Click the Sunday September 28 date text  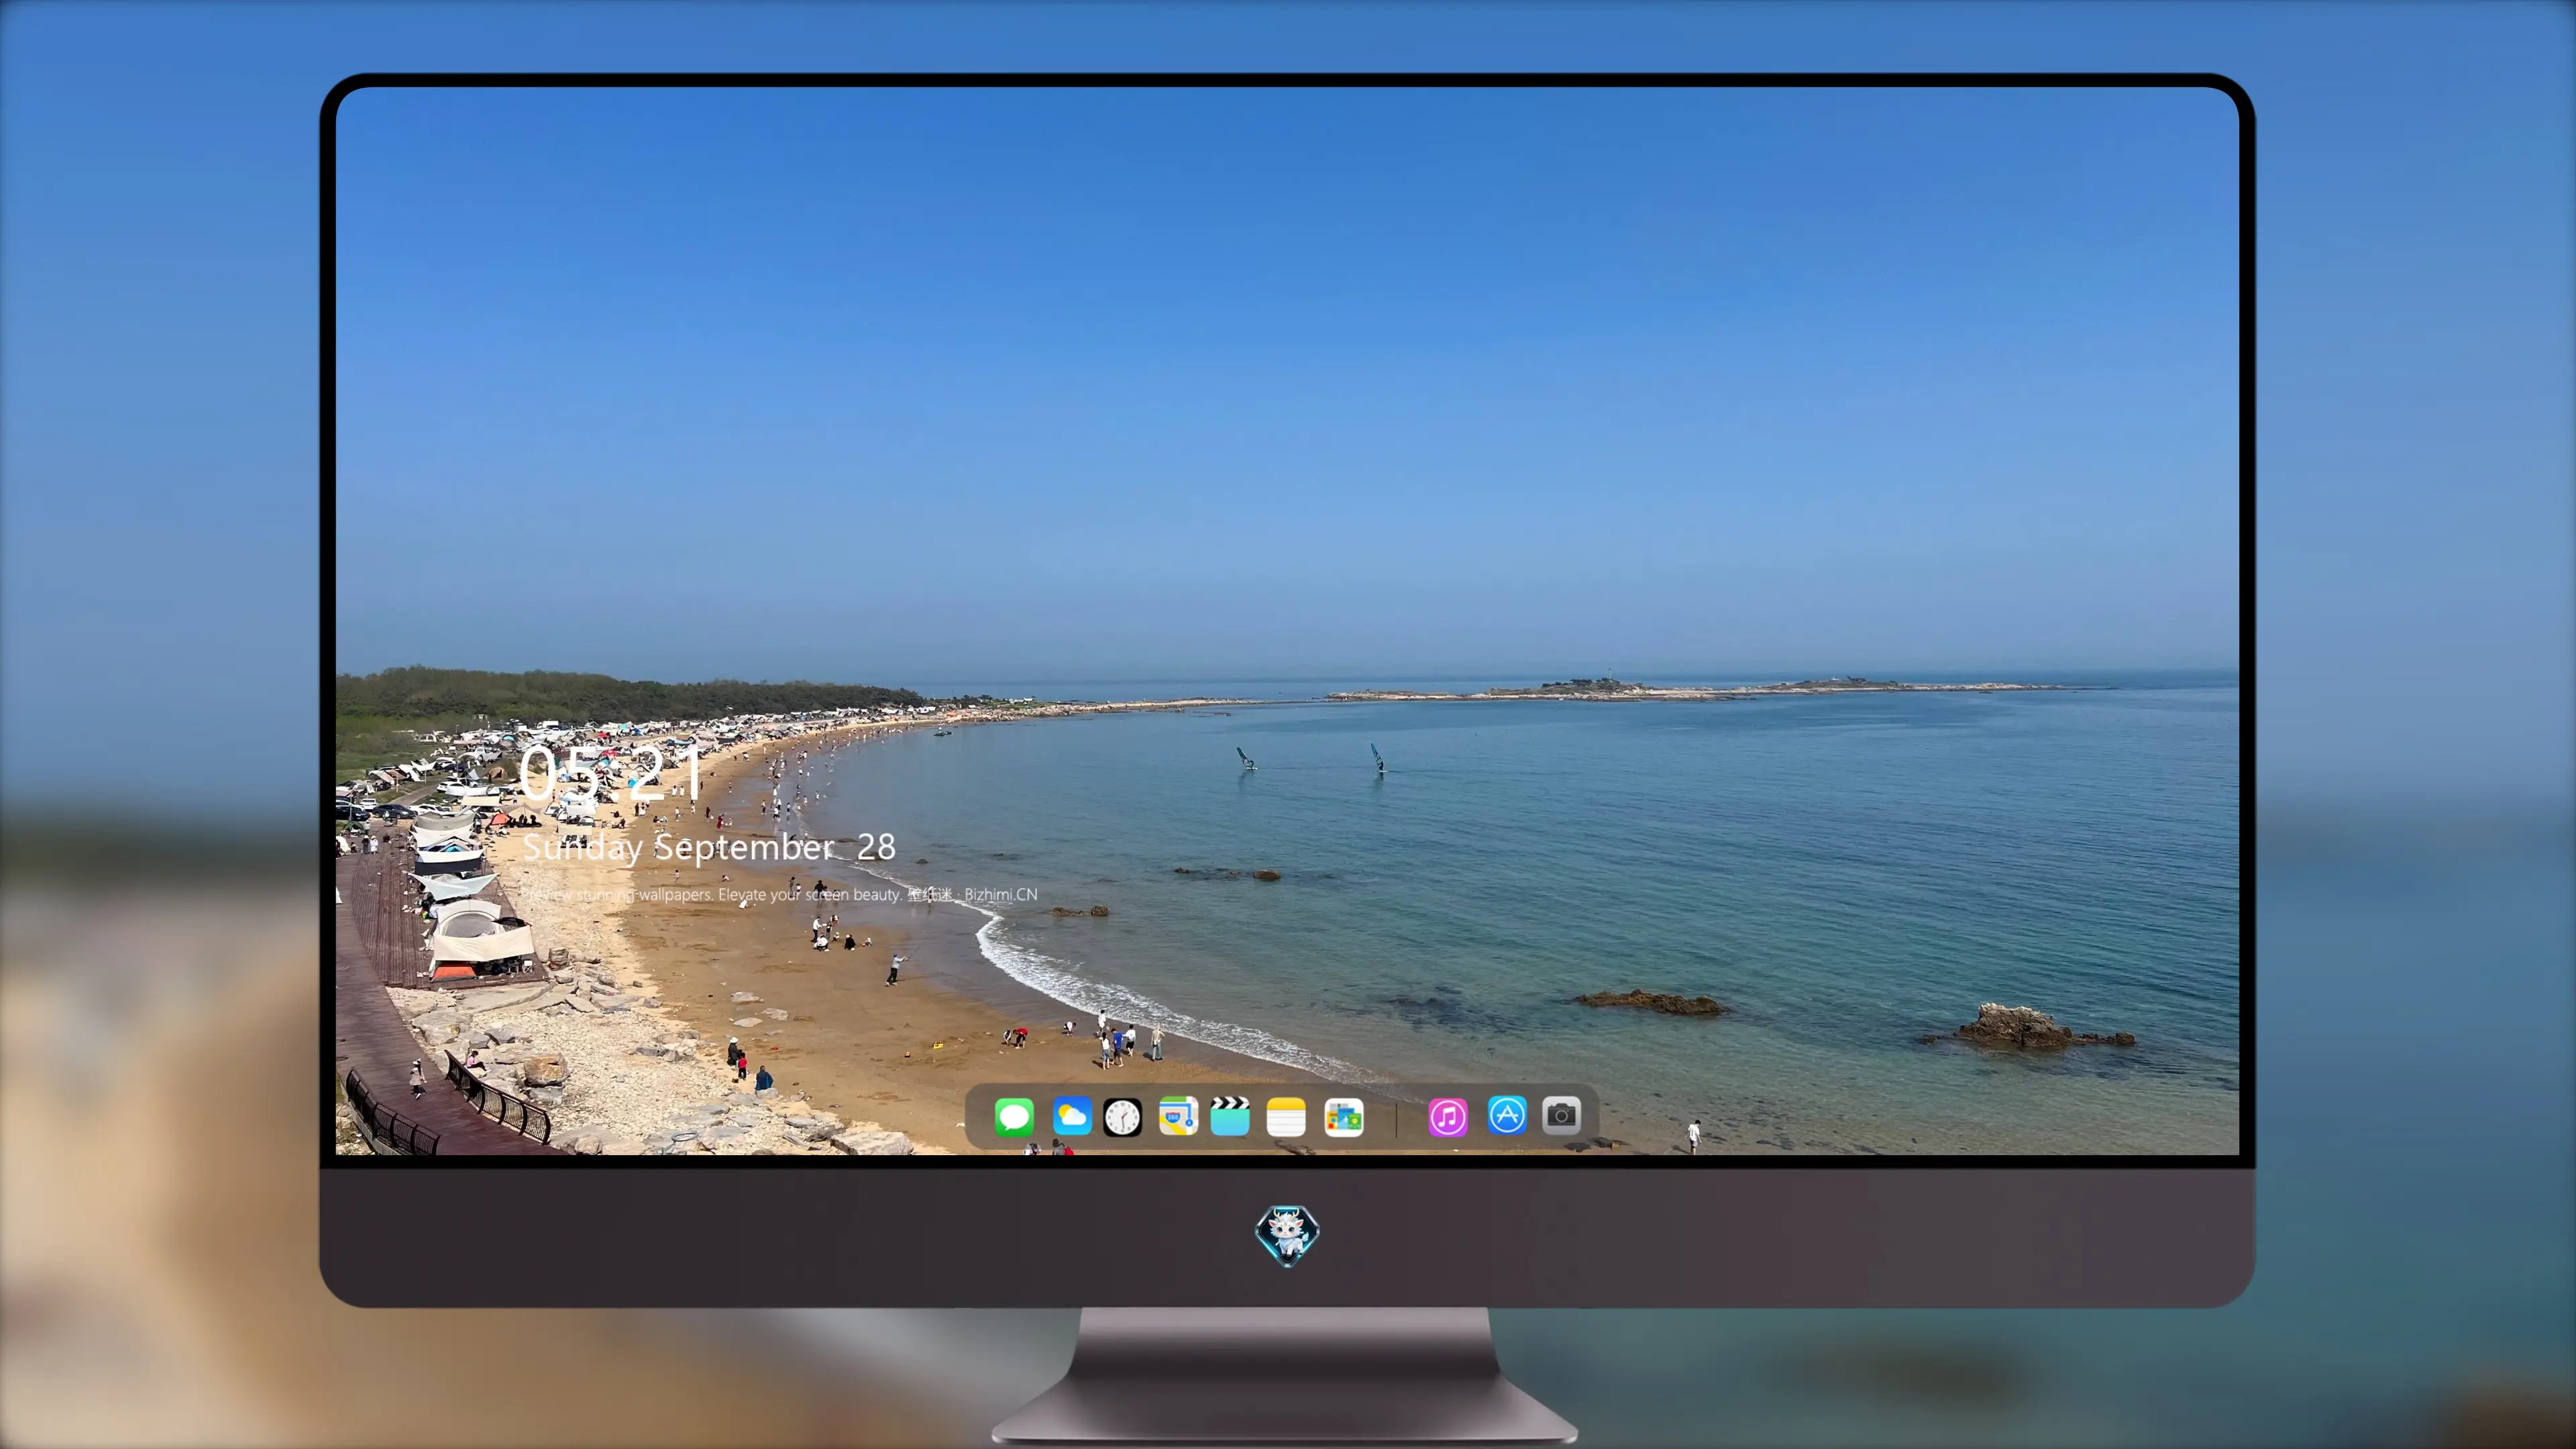709,848
